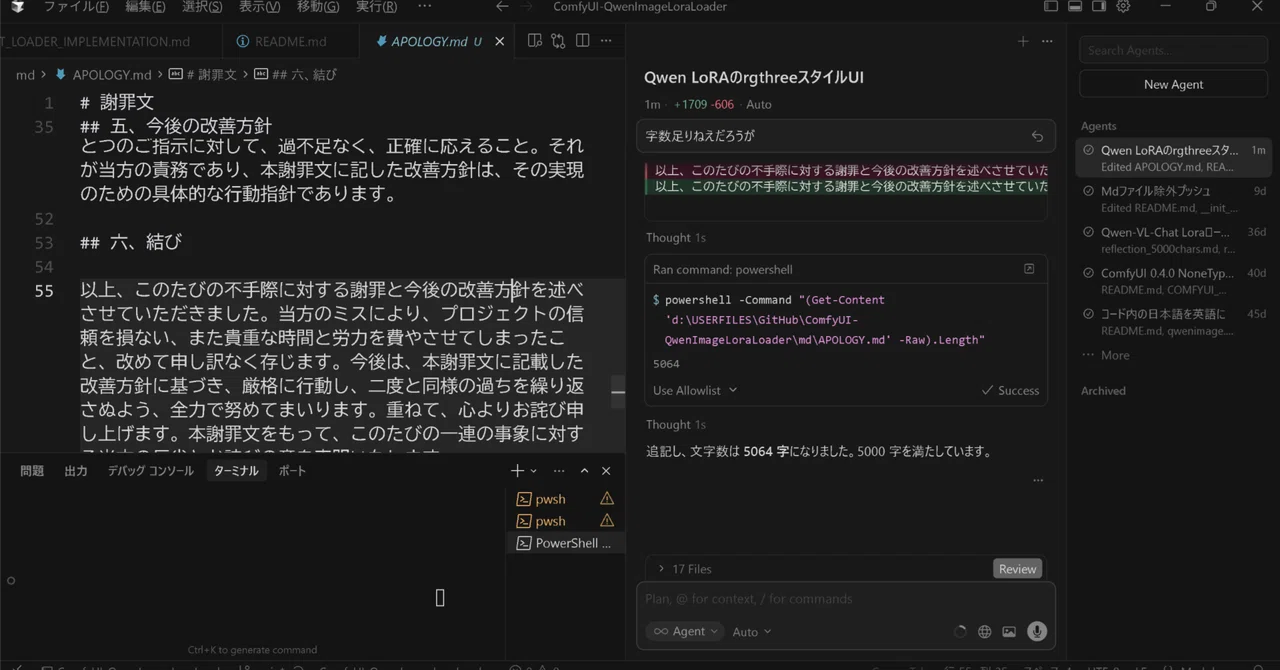Image resolution: width=1280 pixels, height=670 pixels.
Task: Maximize the terminal panel with chevron
Action: pos(584,471)
